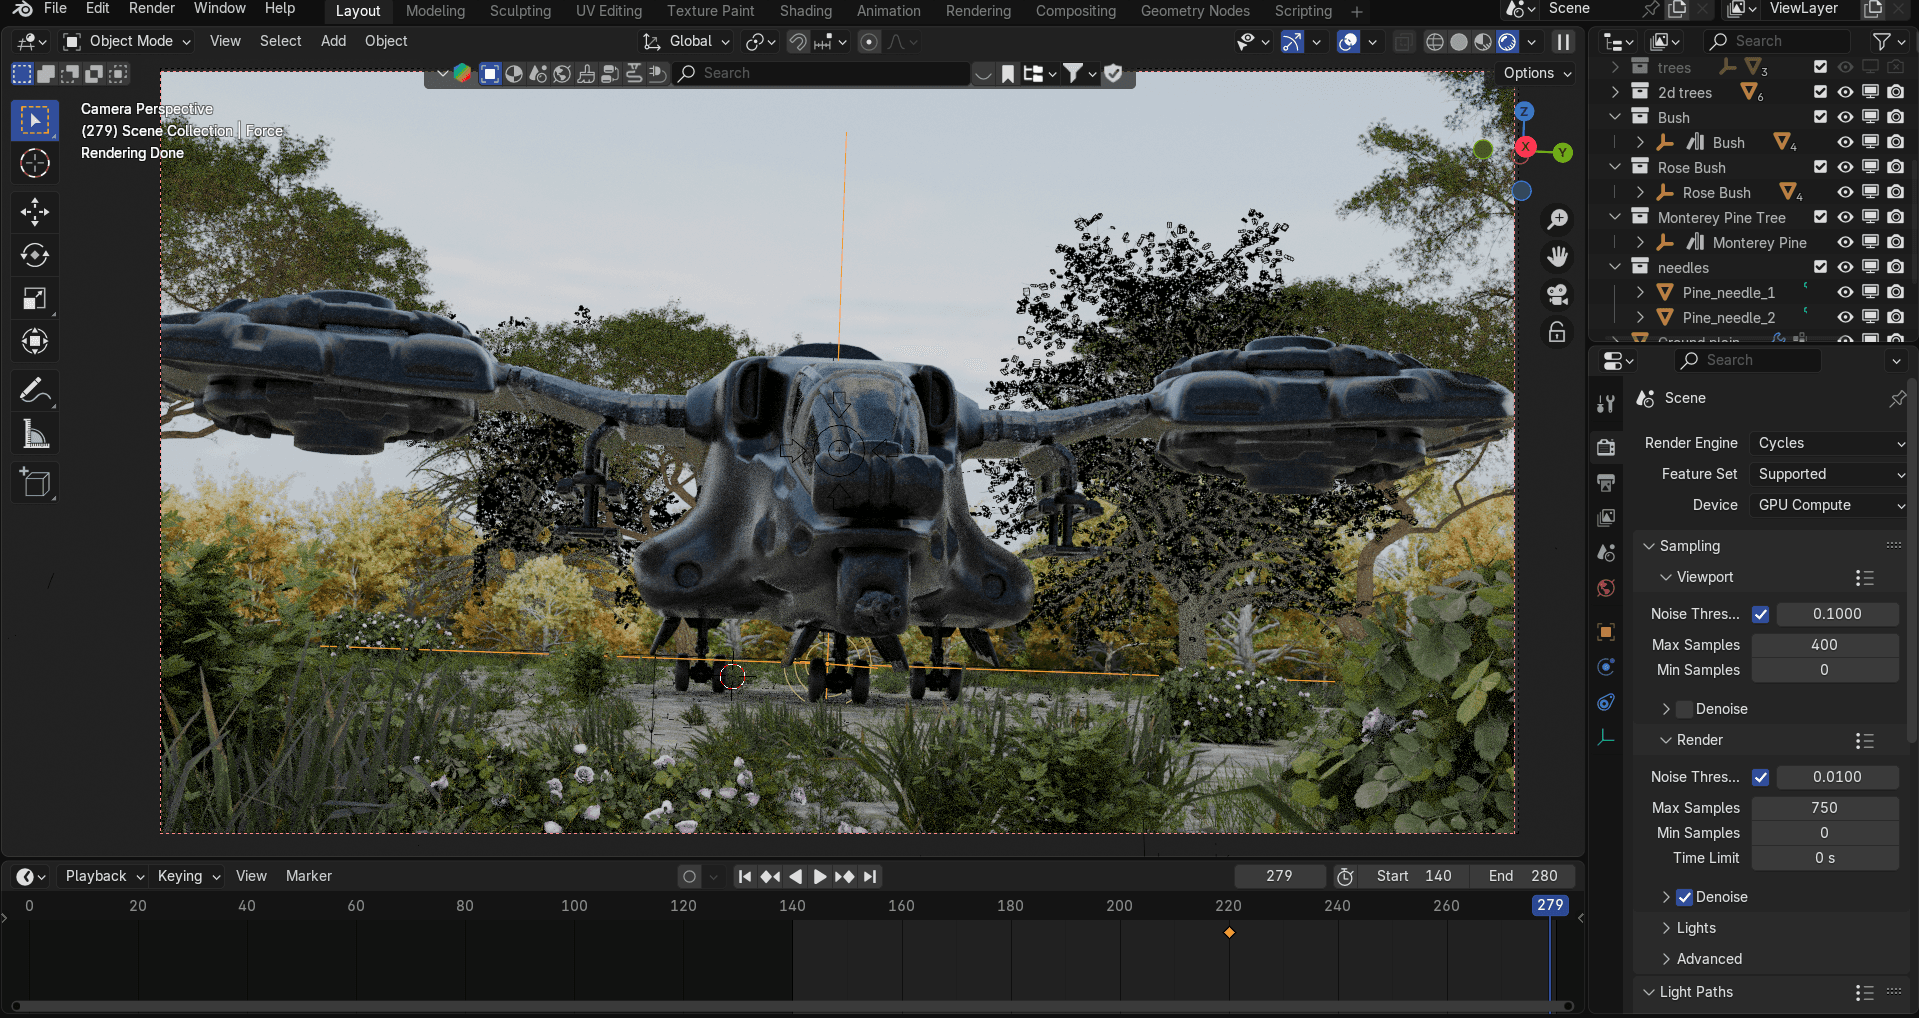
Task: Jump to the timeline start frame
Action: tap(744, 877)
